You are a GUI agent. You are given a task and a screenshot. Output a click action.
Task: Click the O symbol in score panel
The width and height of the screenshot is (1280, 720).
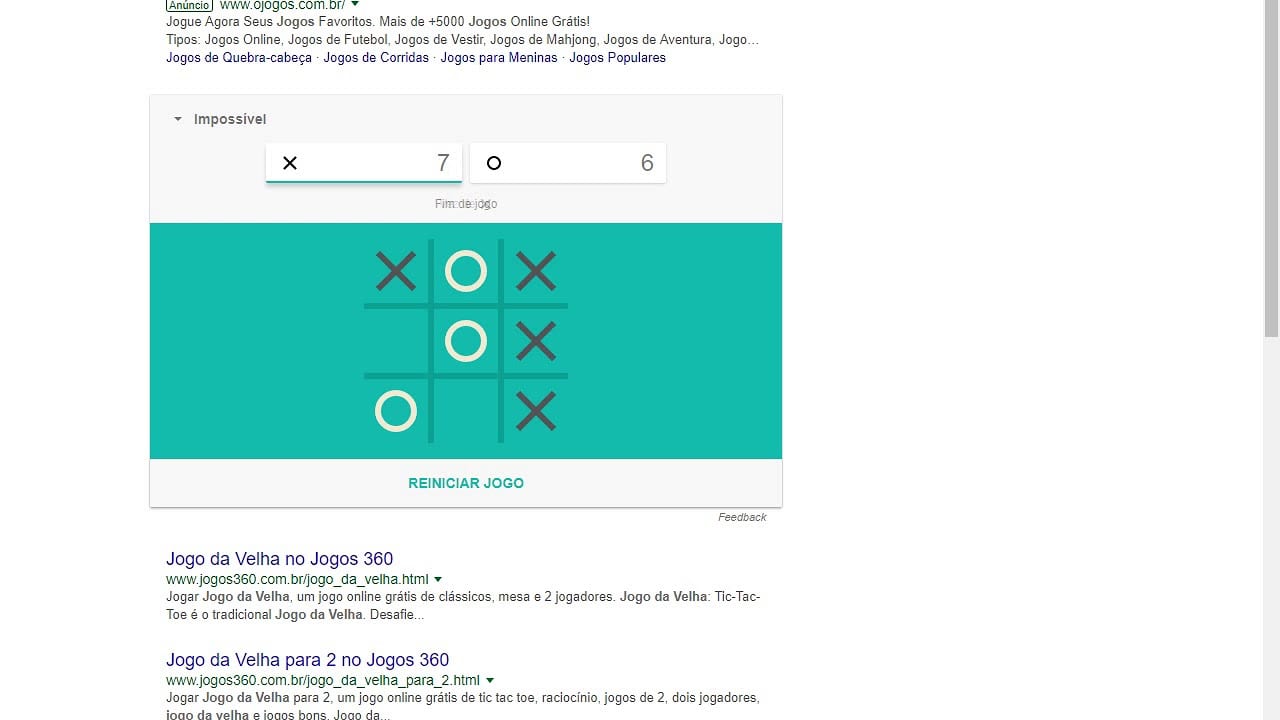click(x=494, y=163)
